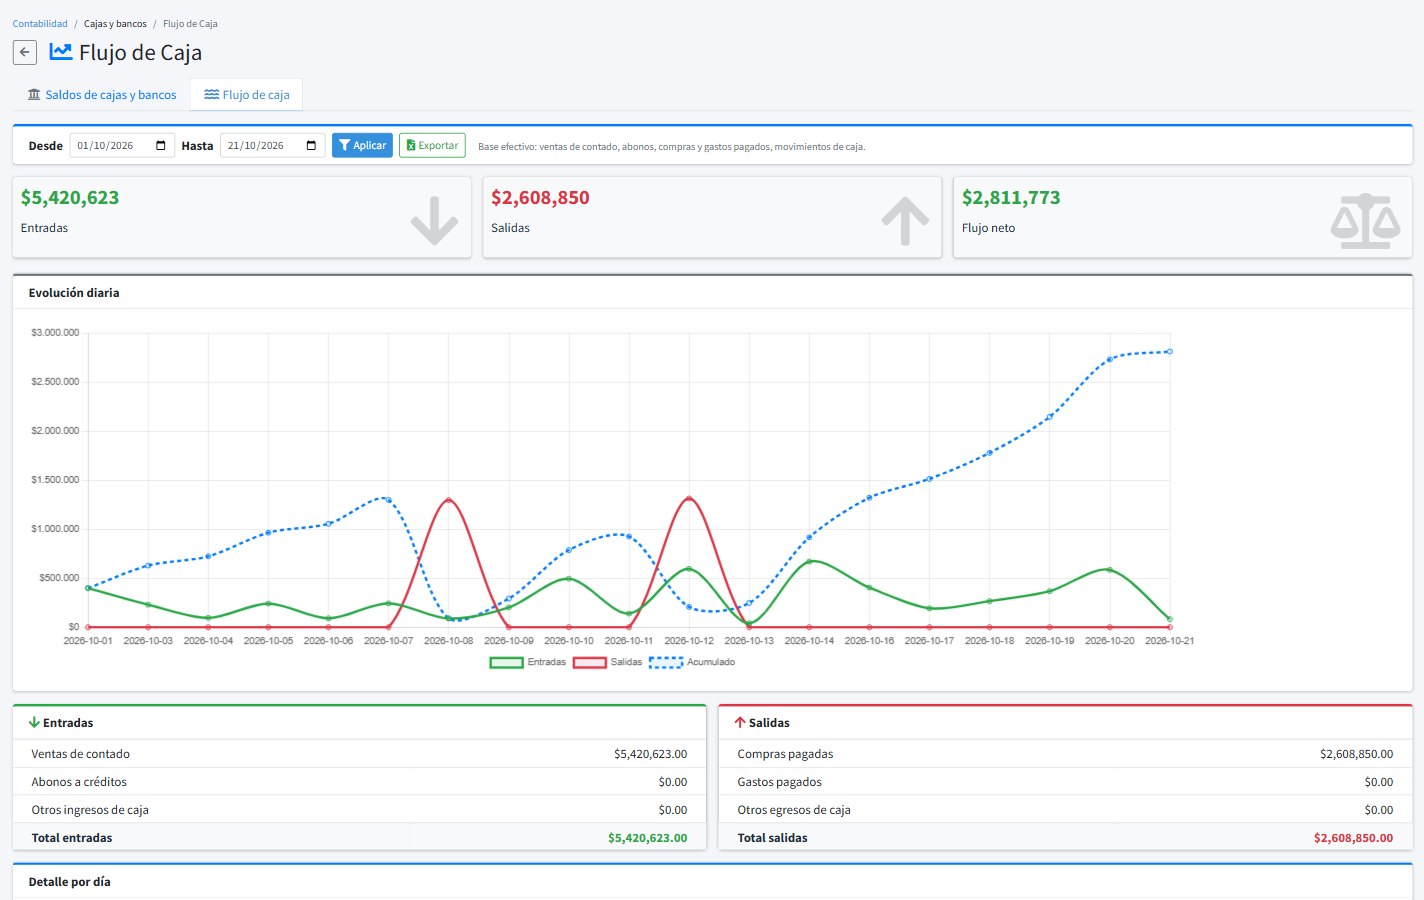Viewport: 1424px width, 900px height.
Task: Click the Desde date input field
Action: point(122,146)
